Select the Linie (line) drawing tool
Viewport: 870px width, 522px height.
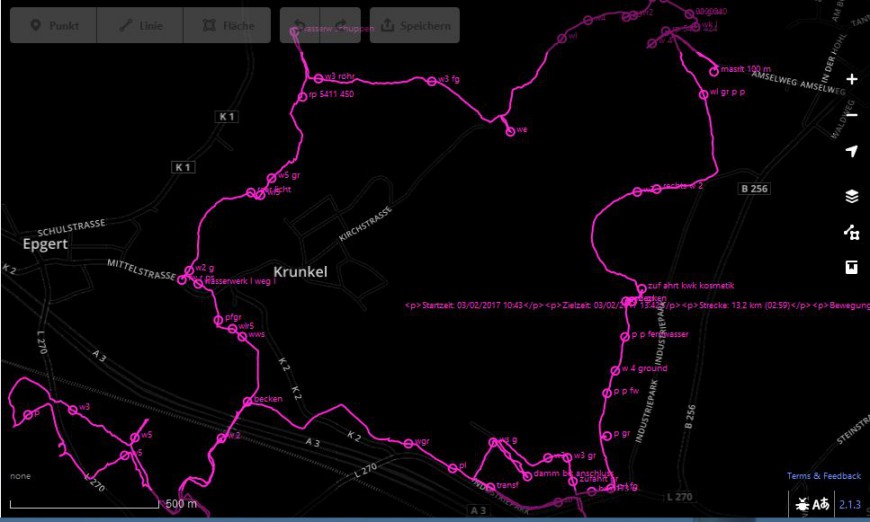140,25
